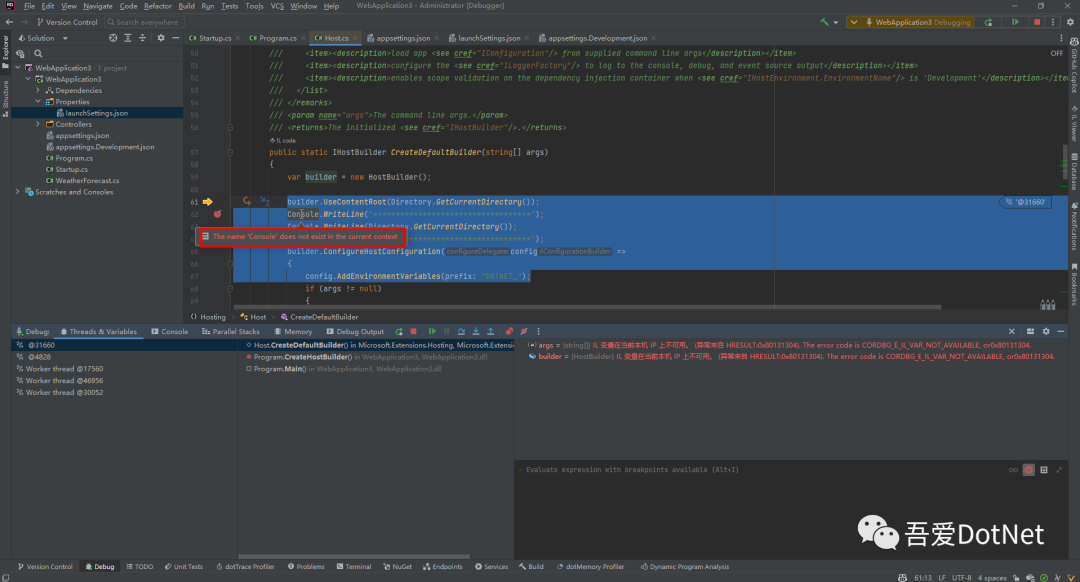Screen dimensions: 1080x582
Task: Open GitHub Copilot side panel
Action: point(1074,67)
